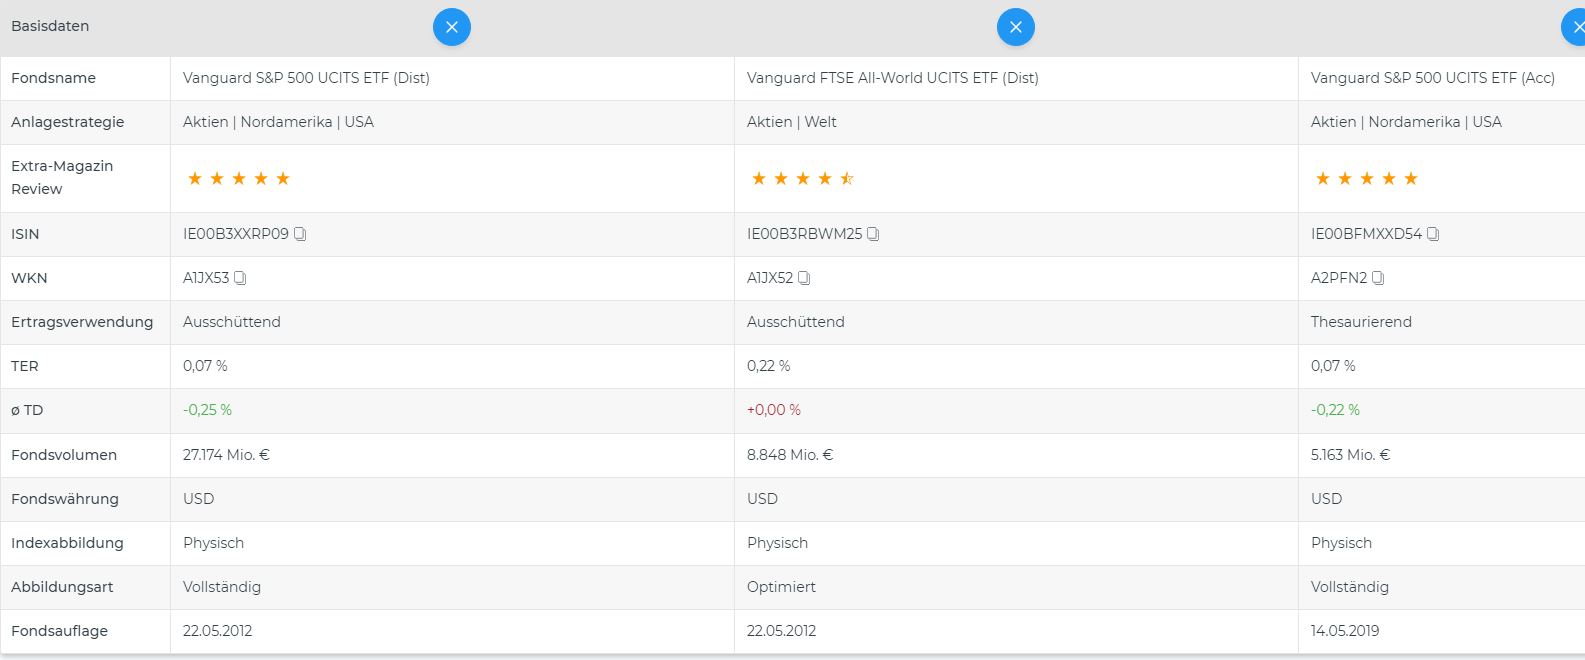This screenshot has height=660, width=1585.
Task: Click 'Physisch' for FTSE All-World ETF
Action: point(777,543)
